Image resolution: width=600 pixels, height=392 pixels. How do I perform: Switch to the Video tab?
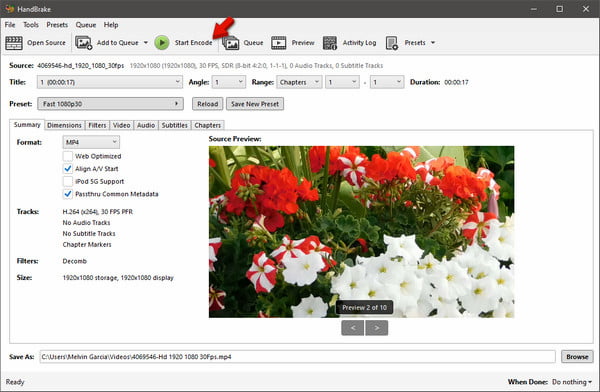[x=122, y=125]
